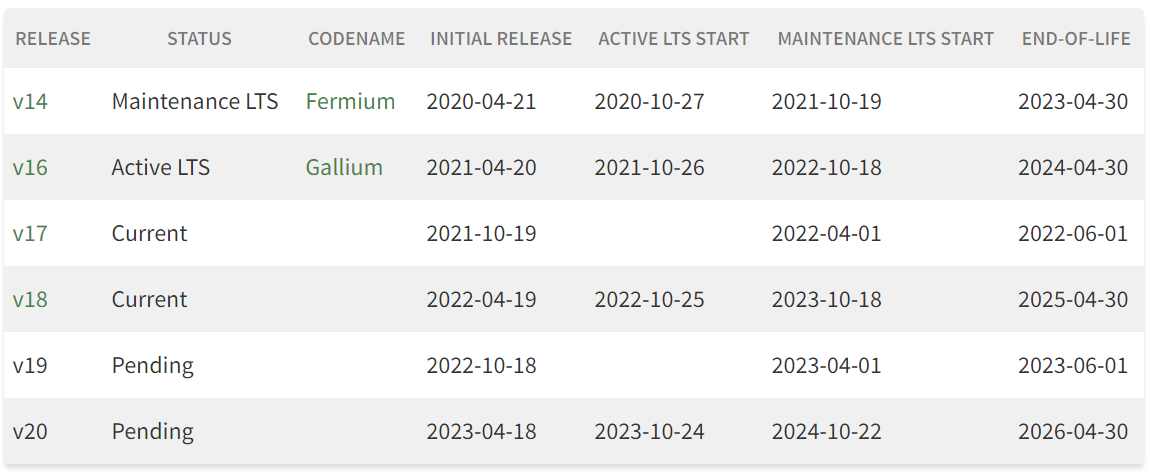Follow the Gallium codename link
This screenshot has width=1150, height=472.
(344, 167)
